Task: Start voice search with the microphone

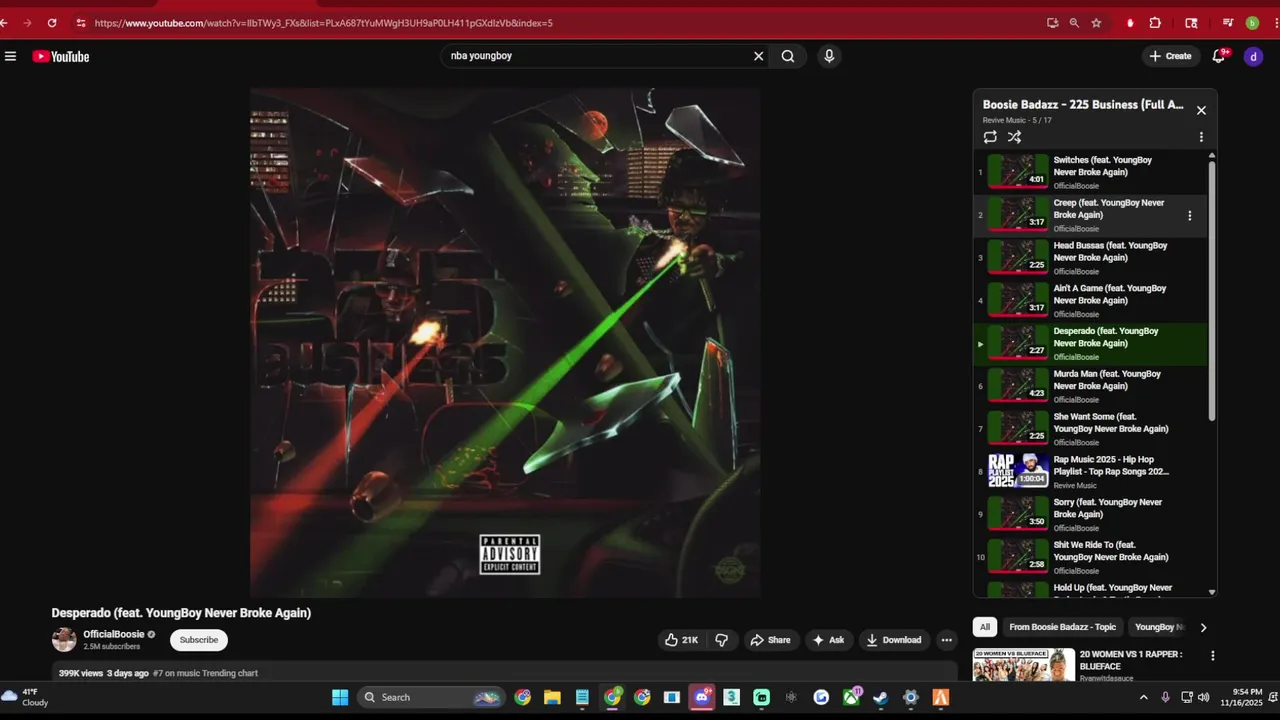Action: click(829, 56)
